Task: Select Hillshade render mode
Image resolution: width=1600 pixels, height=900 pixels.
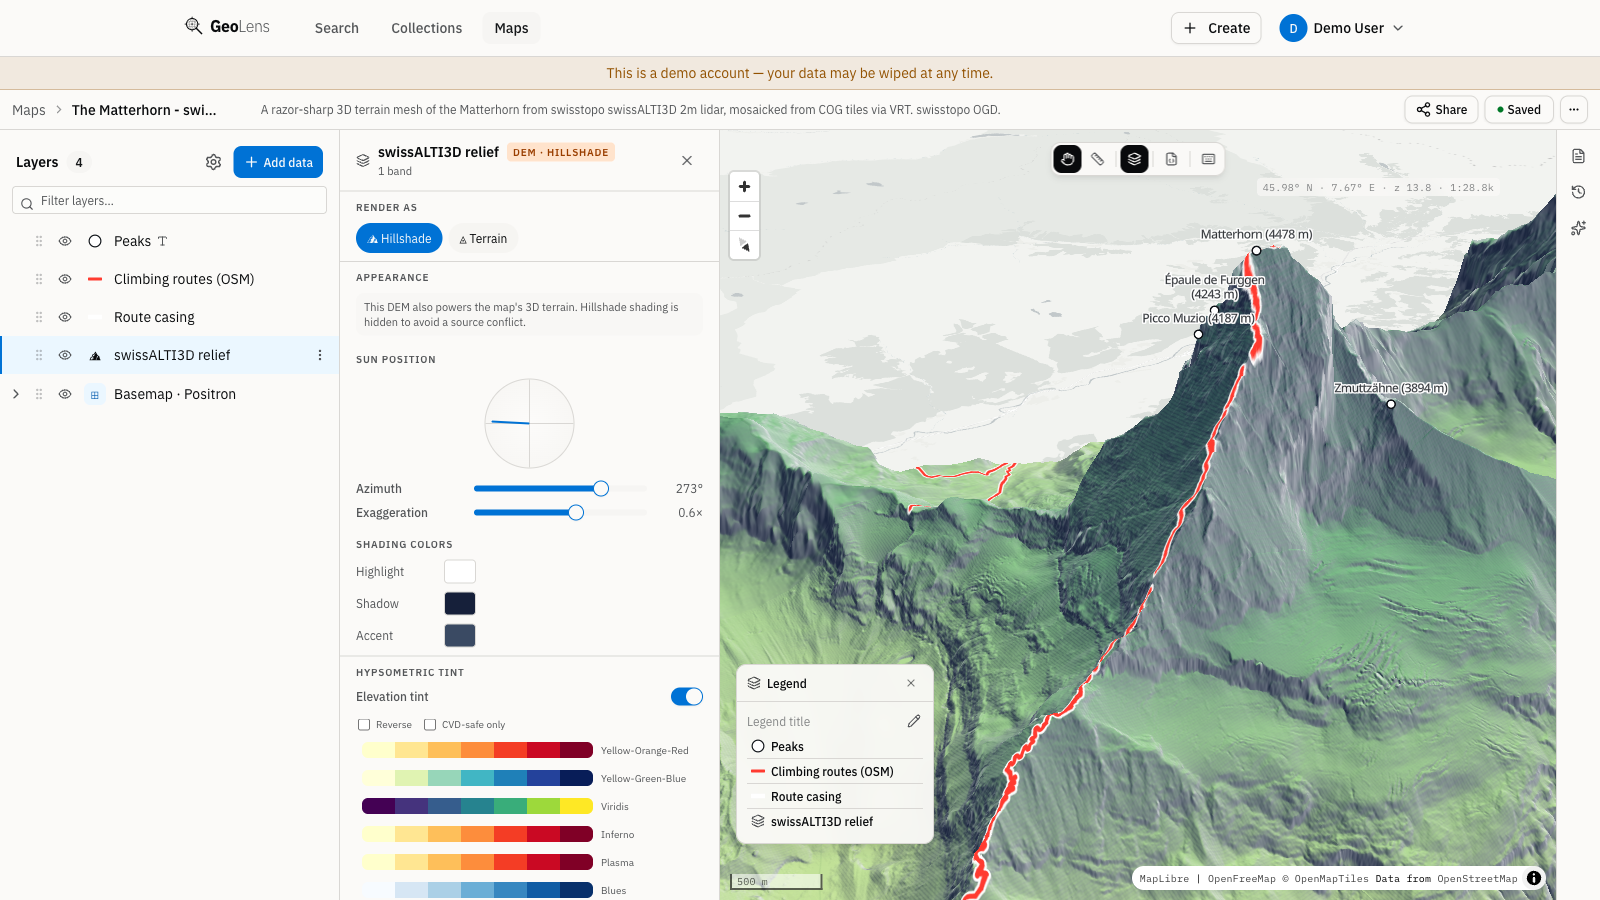Action: pyautogui.click(x=399, y=238)
